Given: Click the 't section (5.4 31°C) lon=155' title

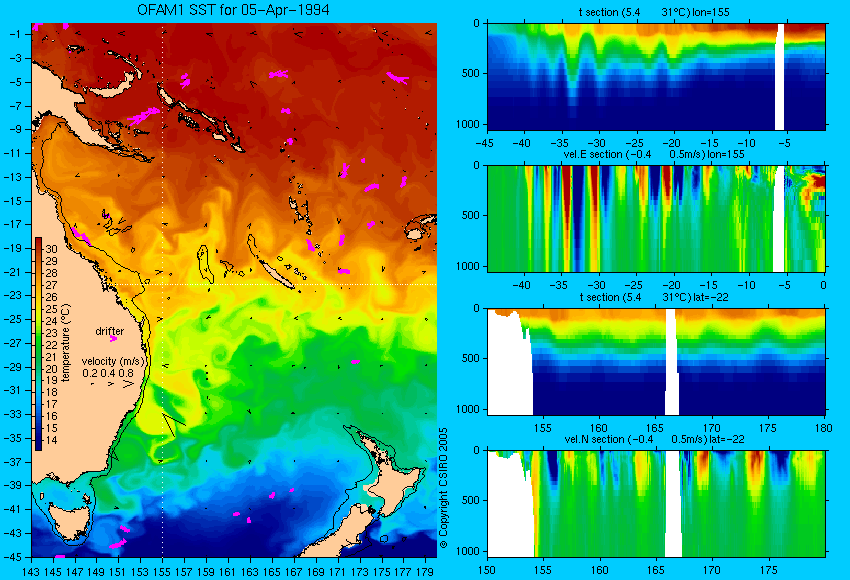Looking at the screenshot, I should click(x=654, y=12).
